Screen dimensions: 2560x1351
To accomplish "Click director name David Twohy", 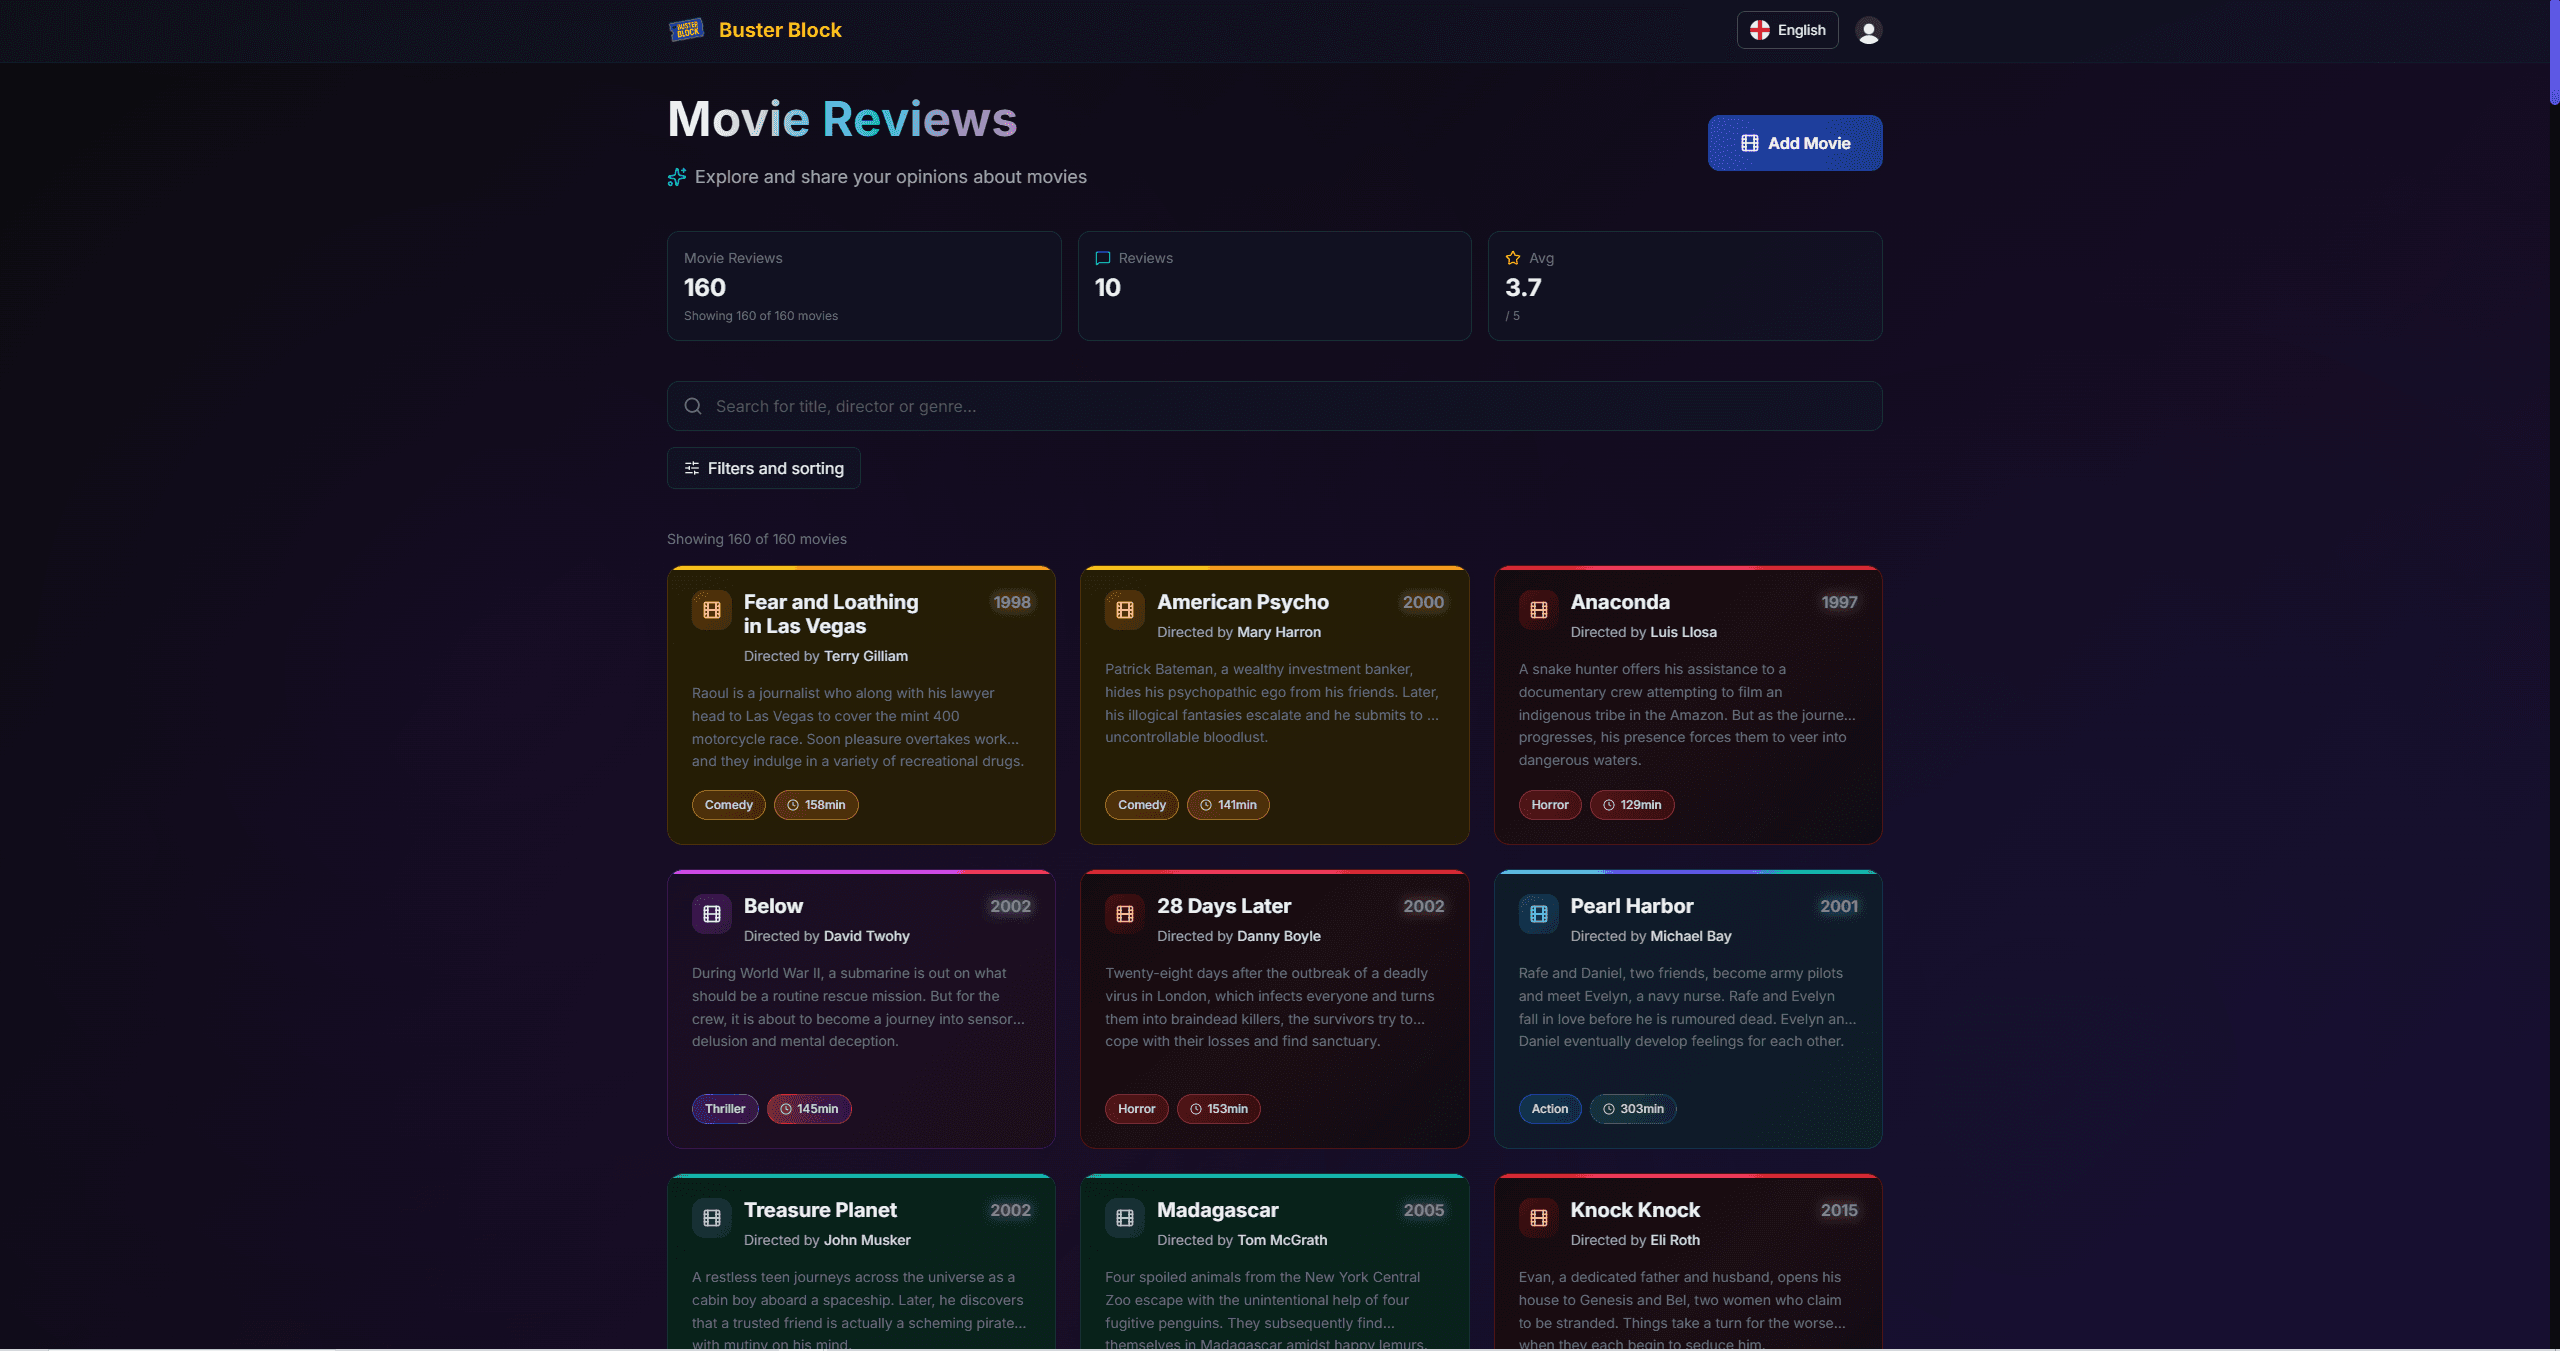I will 867,936.
